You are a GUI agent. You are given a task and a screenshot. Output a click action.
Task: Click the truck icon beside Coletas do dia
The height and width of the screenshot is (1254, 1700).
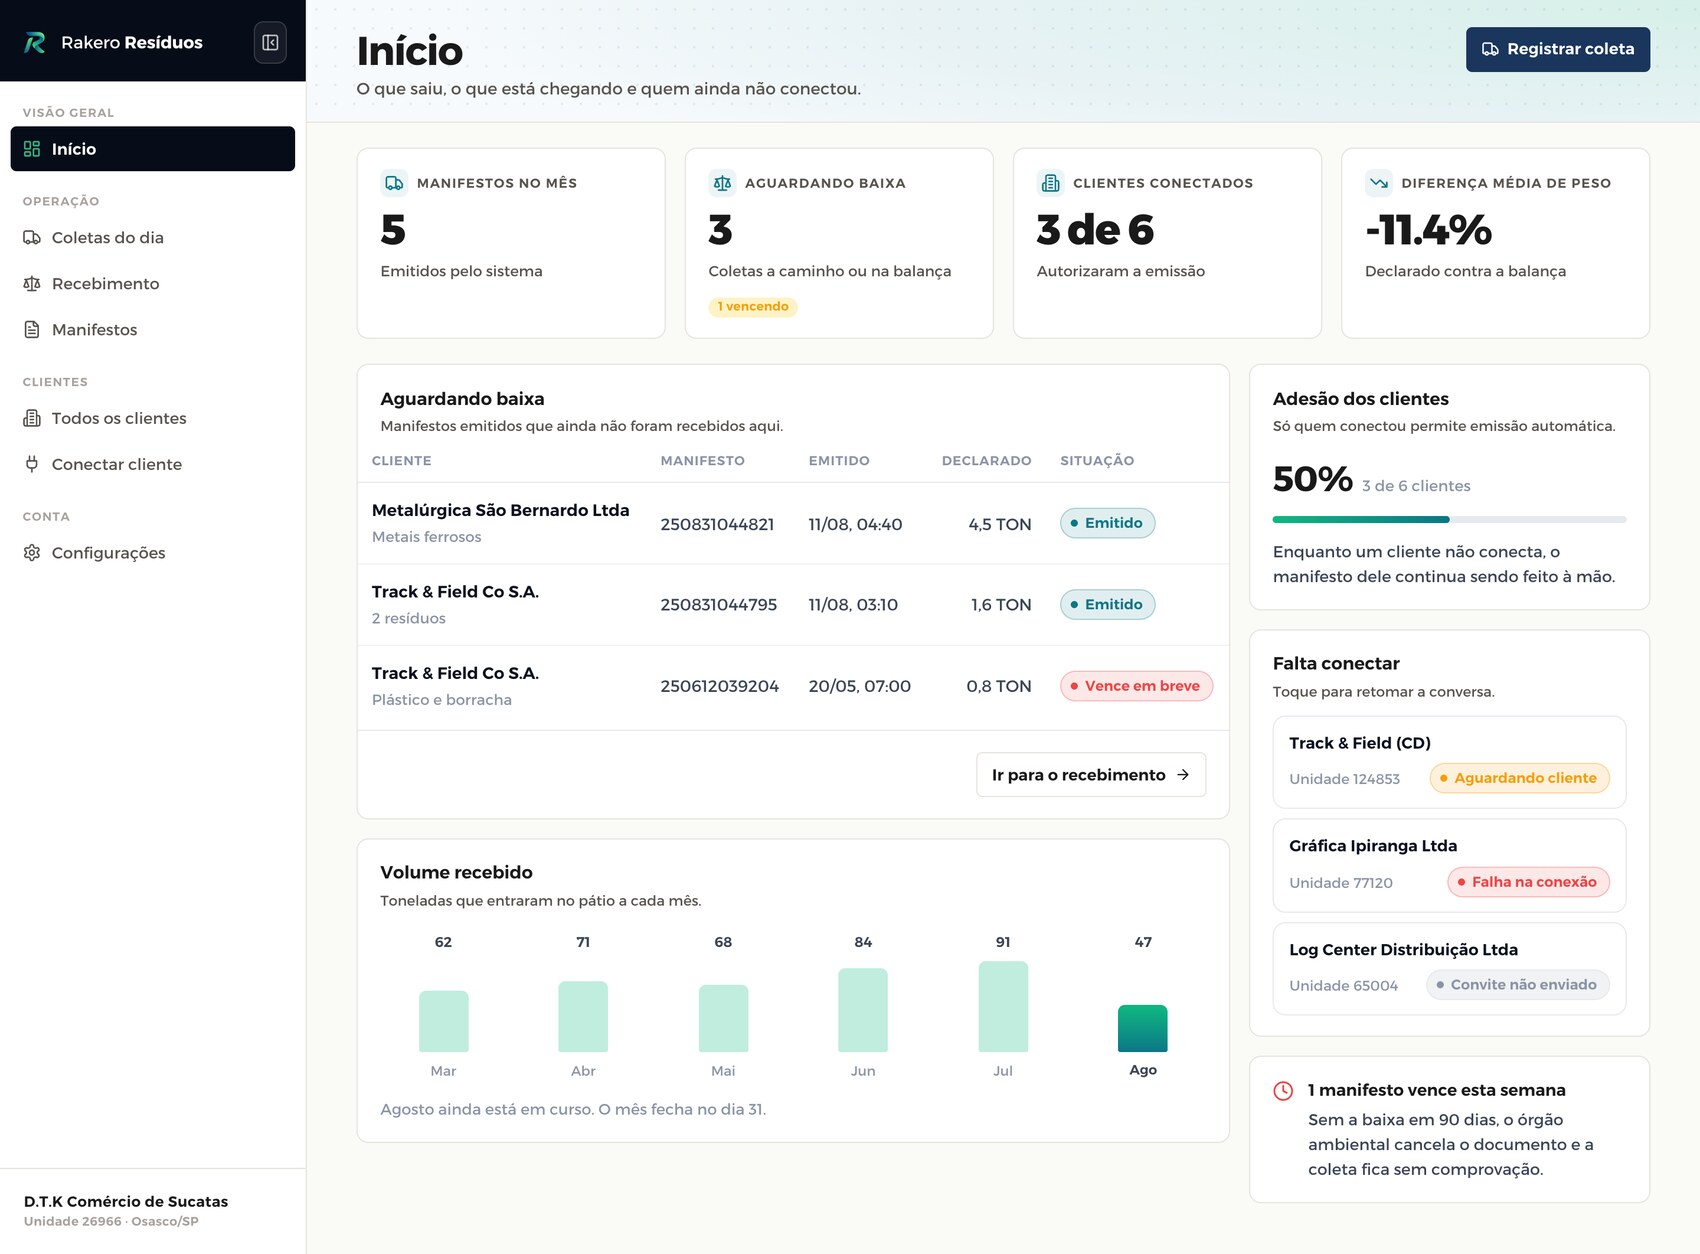click(32, 238)
